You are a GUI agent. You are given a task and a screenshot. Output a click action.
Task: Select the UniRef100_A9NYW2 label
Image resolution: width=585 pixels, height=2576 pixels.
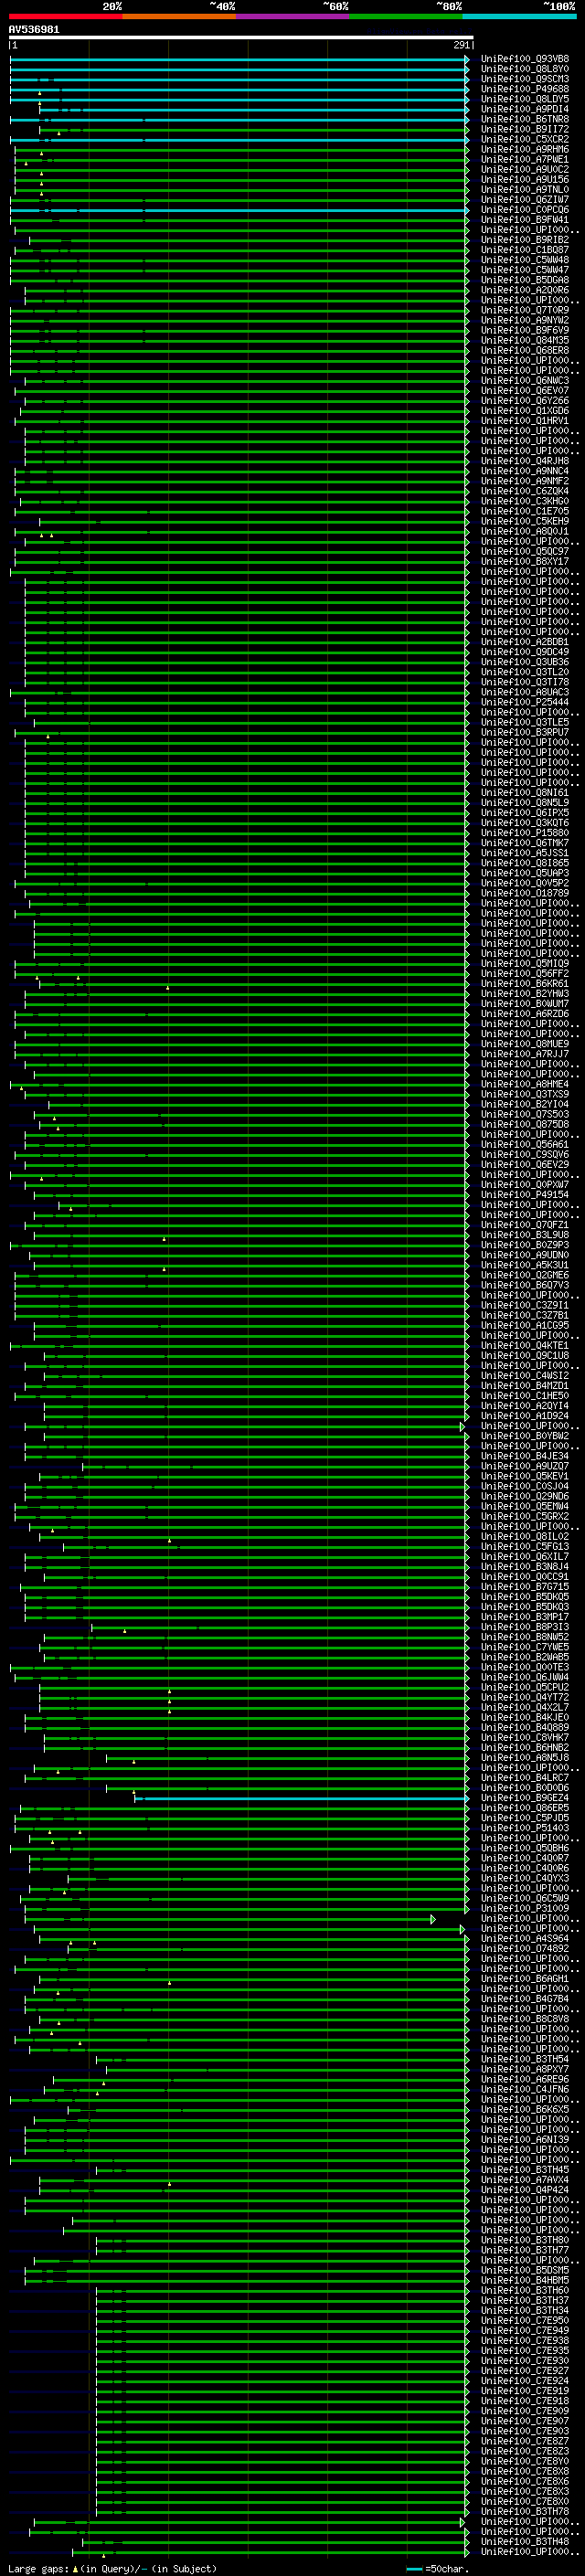click(x=525, y=320)
